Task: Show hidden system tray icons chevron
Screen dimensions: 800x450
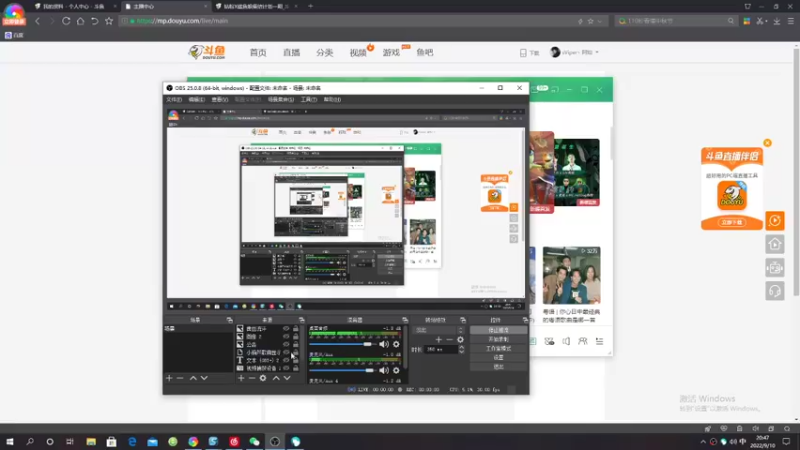Action: click(703, 442)
